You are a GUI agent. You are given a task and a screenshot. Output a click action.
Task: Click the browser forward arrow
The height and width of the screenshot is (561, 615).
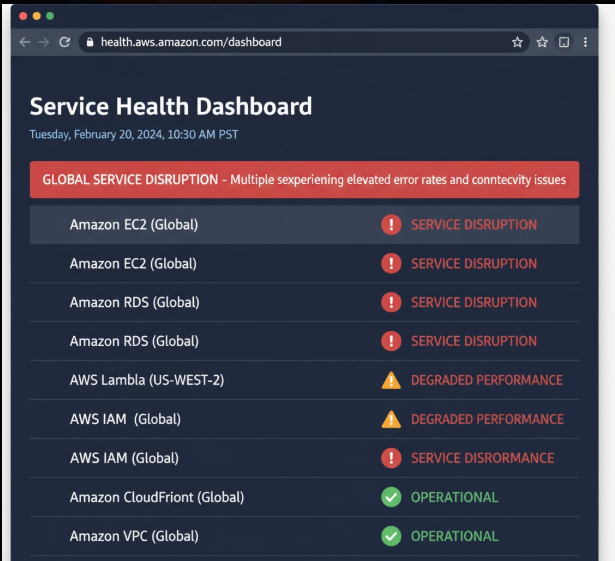tap(44, 42)
